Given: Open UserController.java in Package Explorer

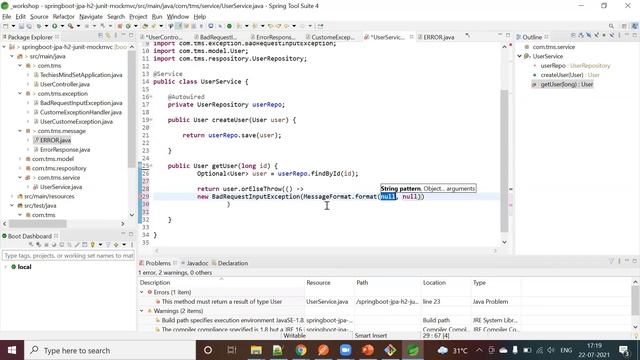Looking at the screenshot, I should [64, 84].
